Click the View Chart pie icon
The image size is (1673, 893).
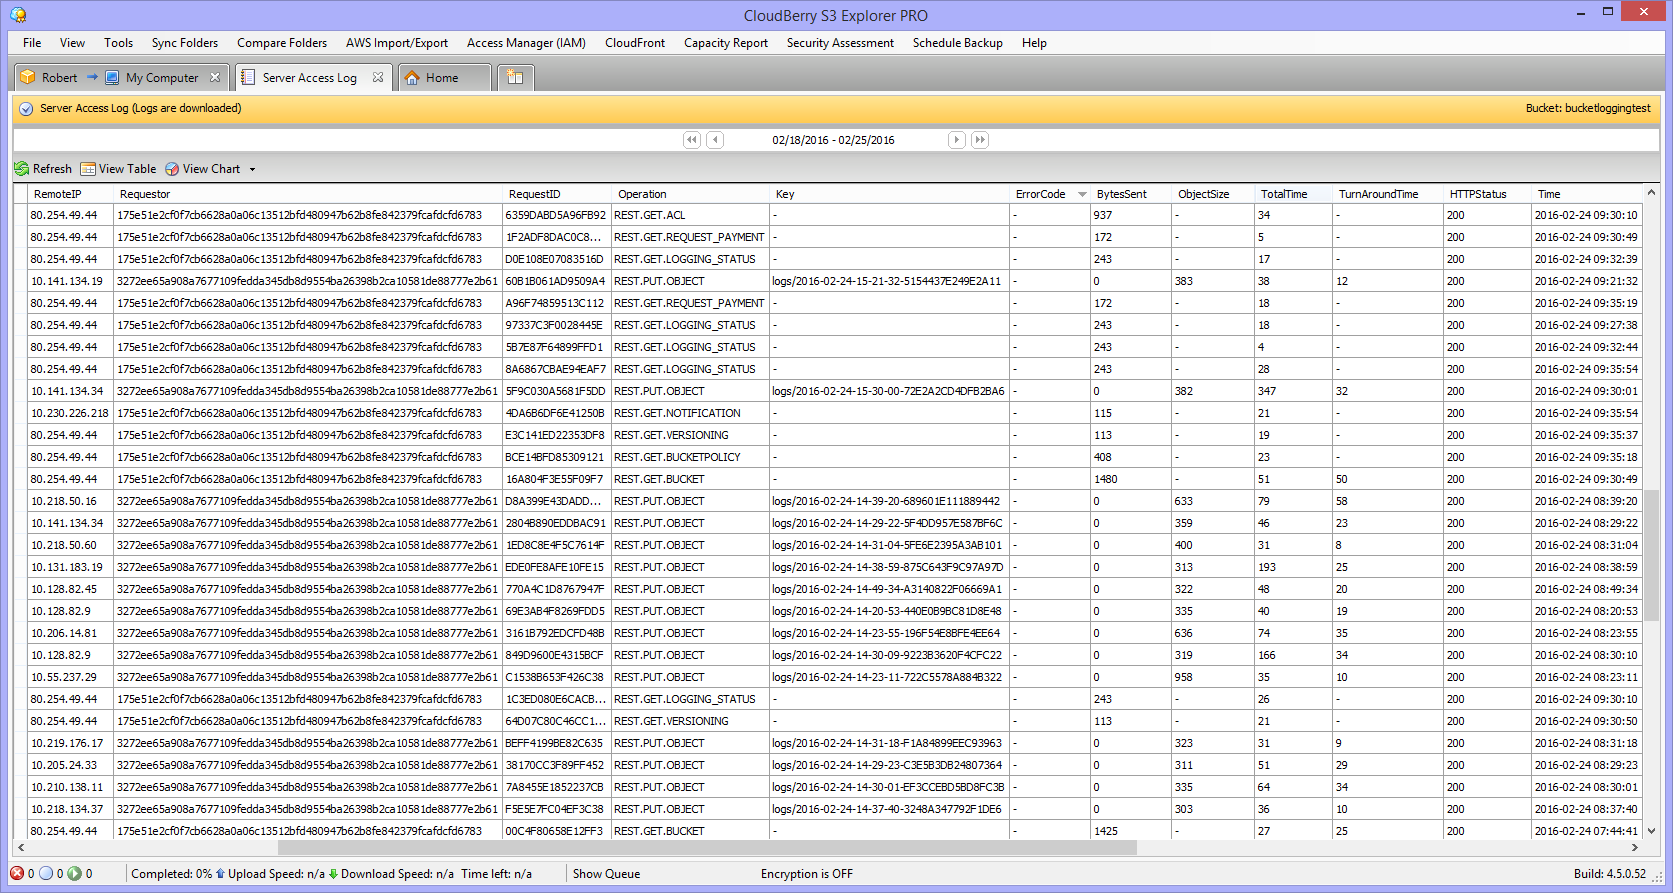(x=172, y=169)
